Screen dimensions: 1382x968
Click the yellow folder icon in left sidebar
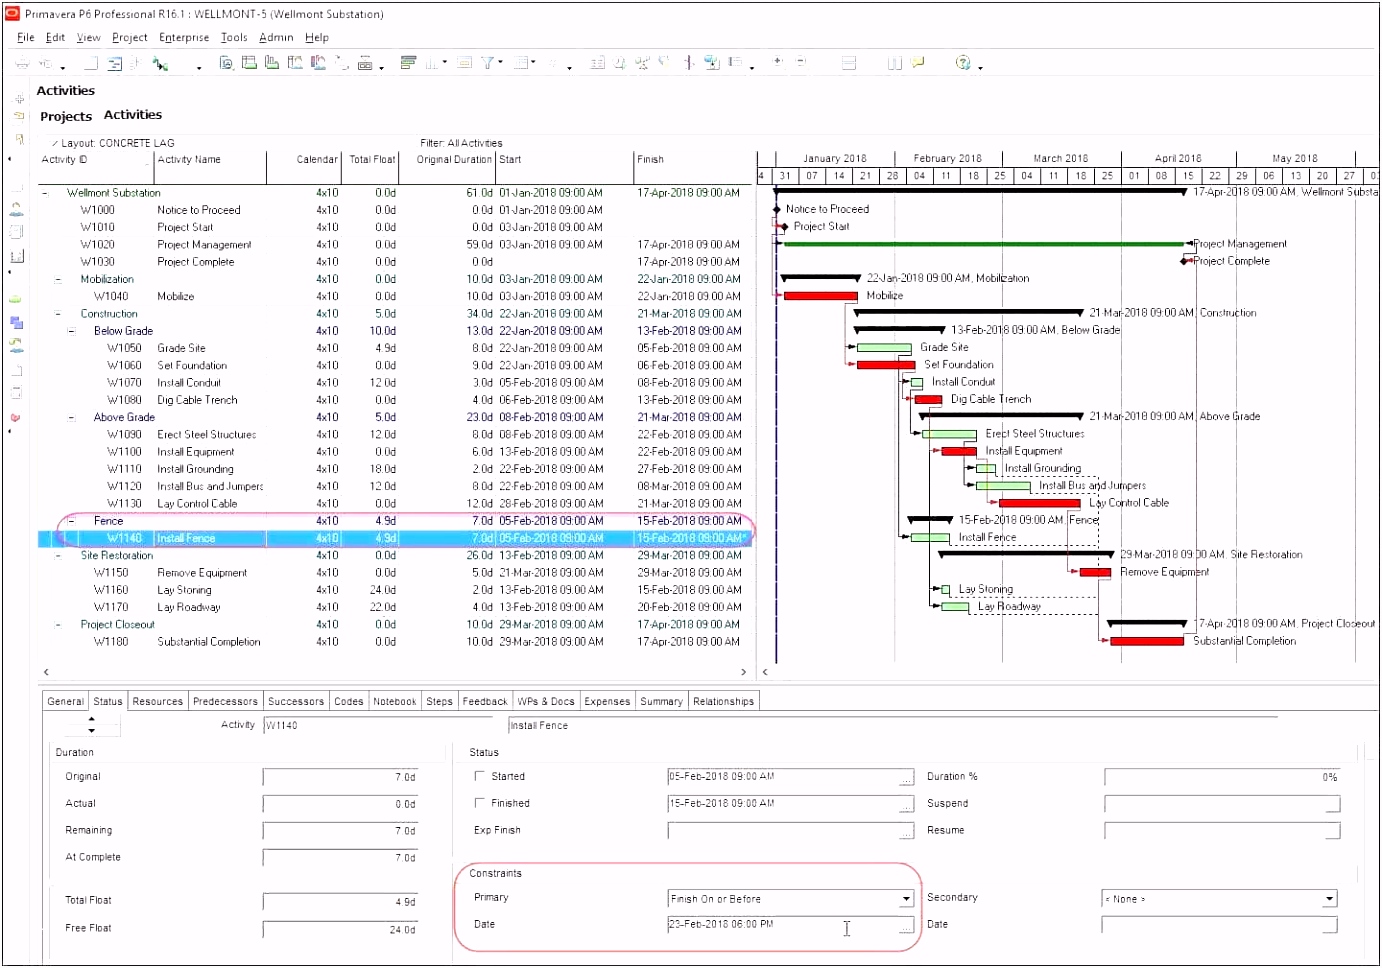coord(18,116)
